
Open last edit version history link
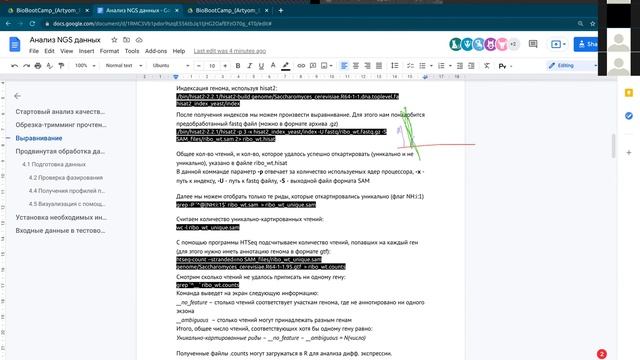[230, 51]
